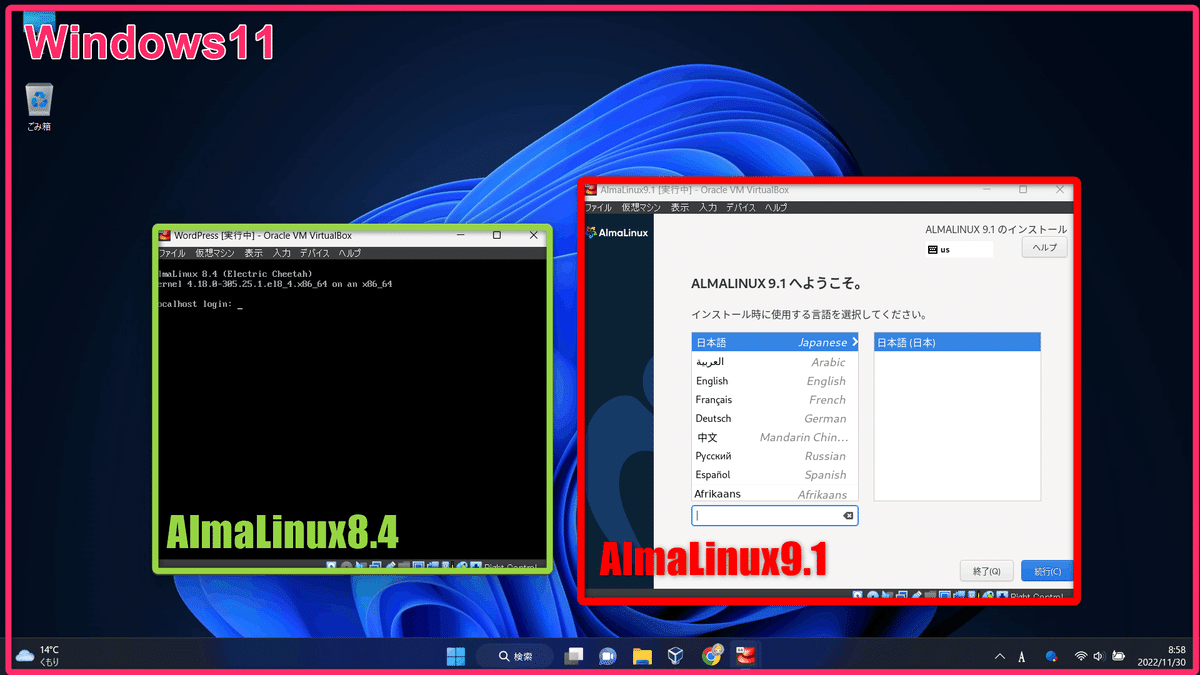Open the VirtualBox Manager taskbar icon
The image size is (1200, 675).
[x=677, y=656]
